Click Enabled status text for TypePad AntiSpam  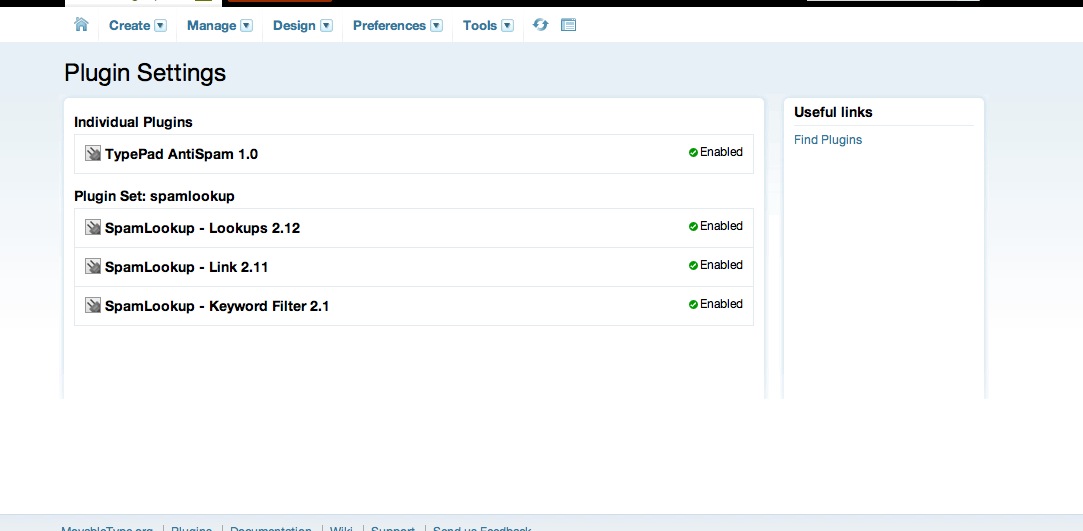click(721, 152)
